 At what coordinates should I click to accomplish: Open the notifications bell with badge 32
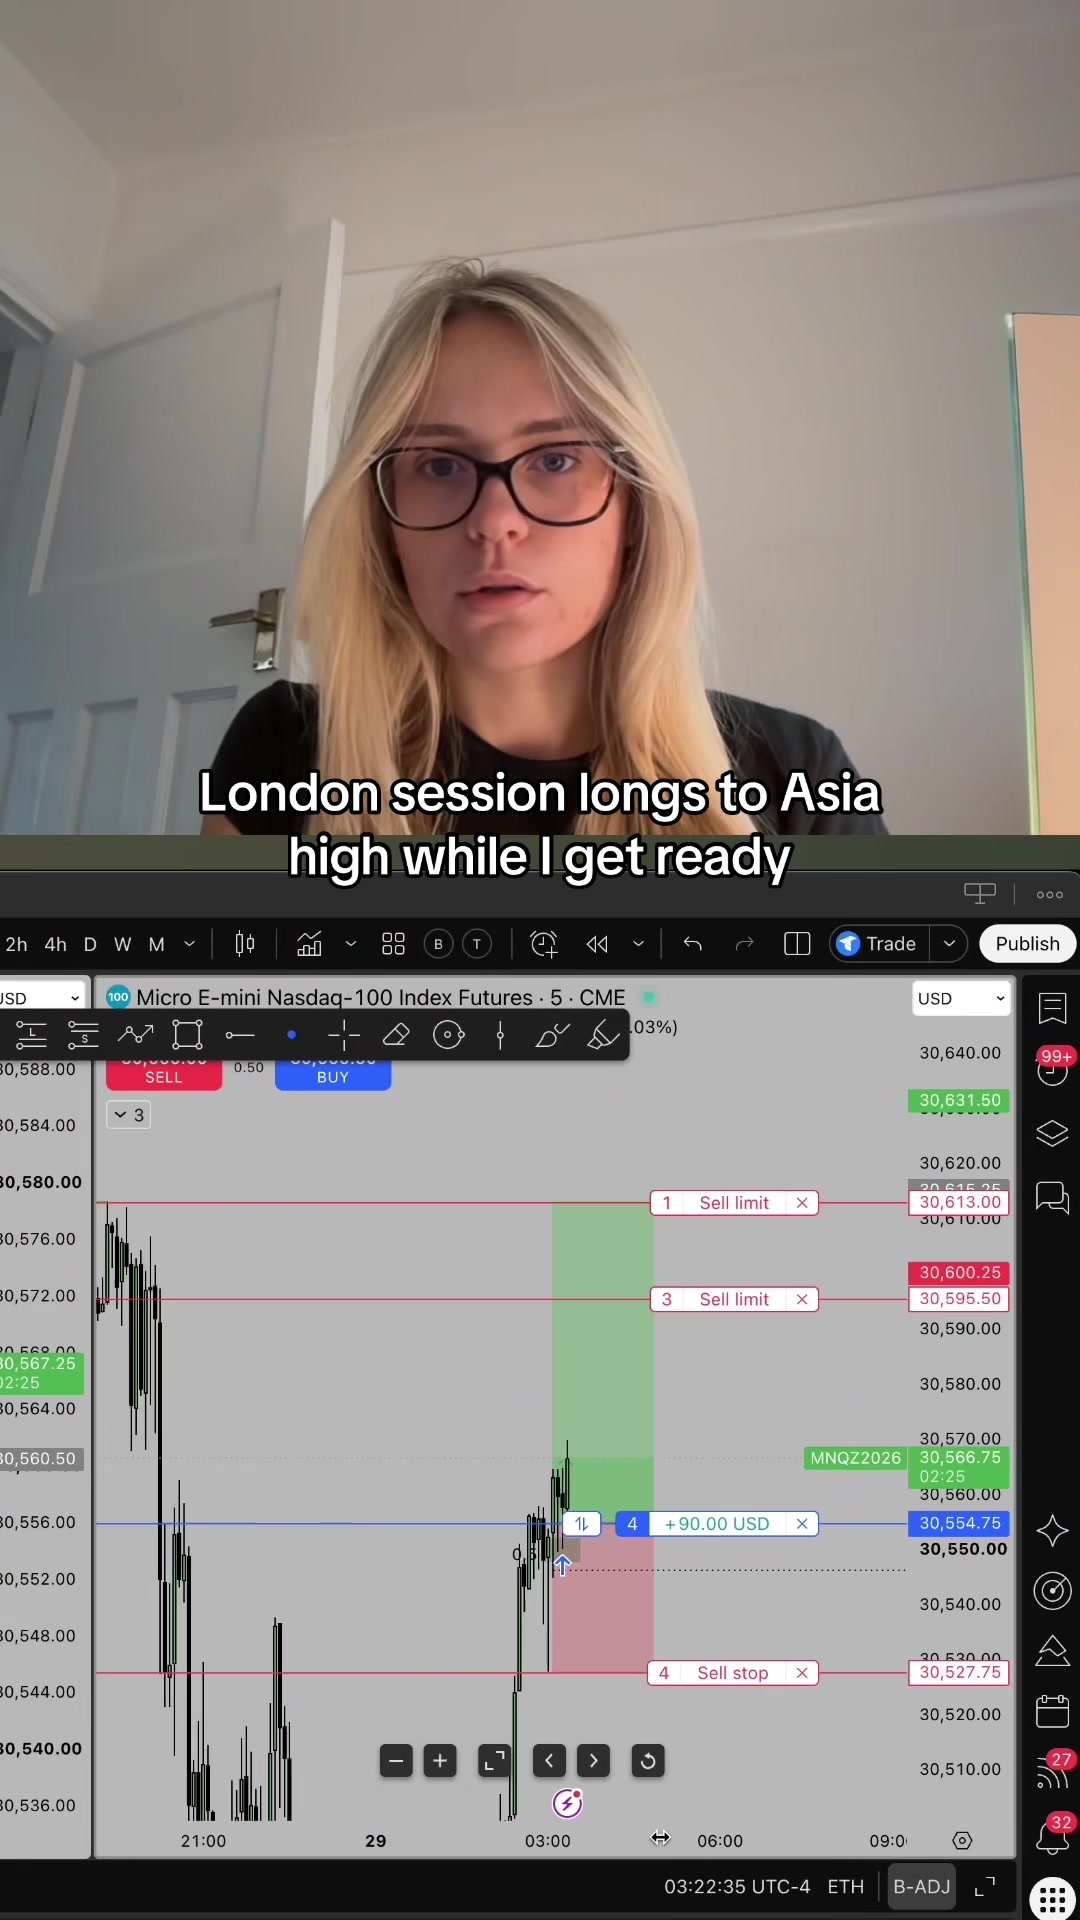[x=1052, y=1836]
